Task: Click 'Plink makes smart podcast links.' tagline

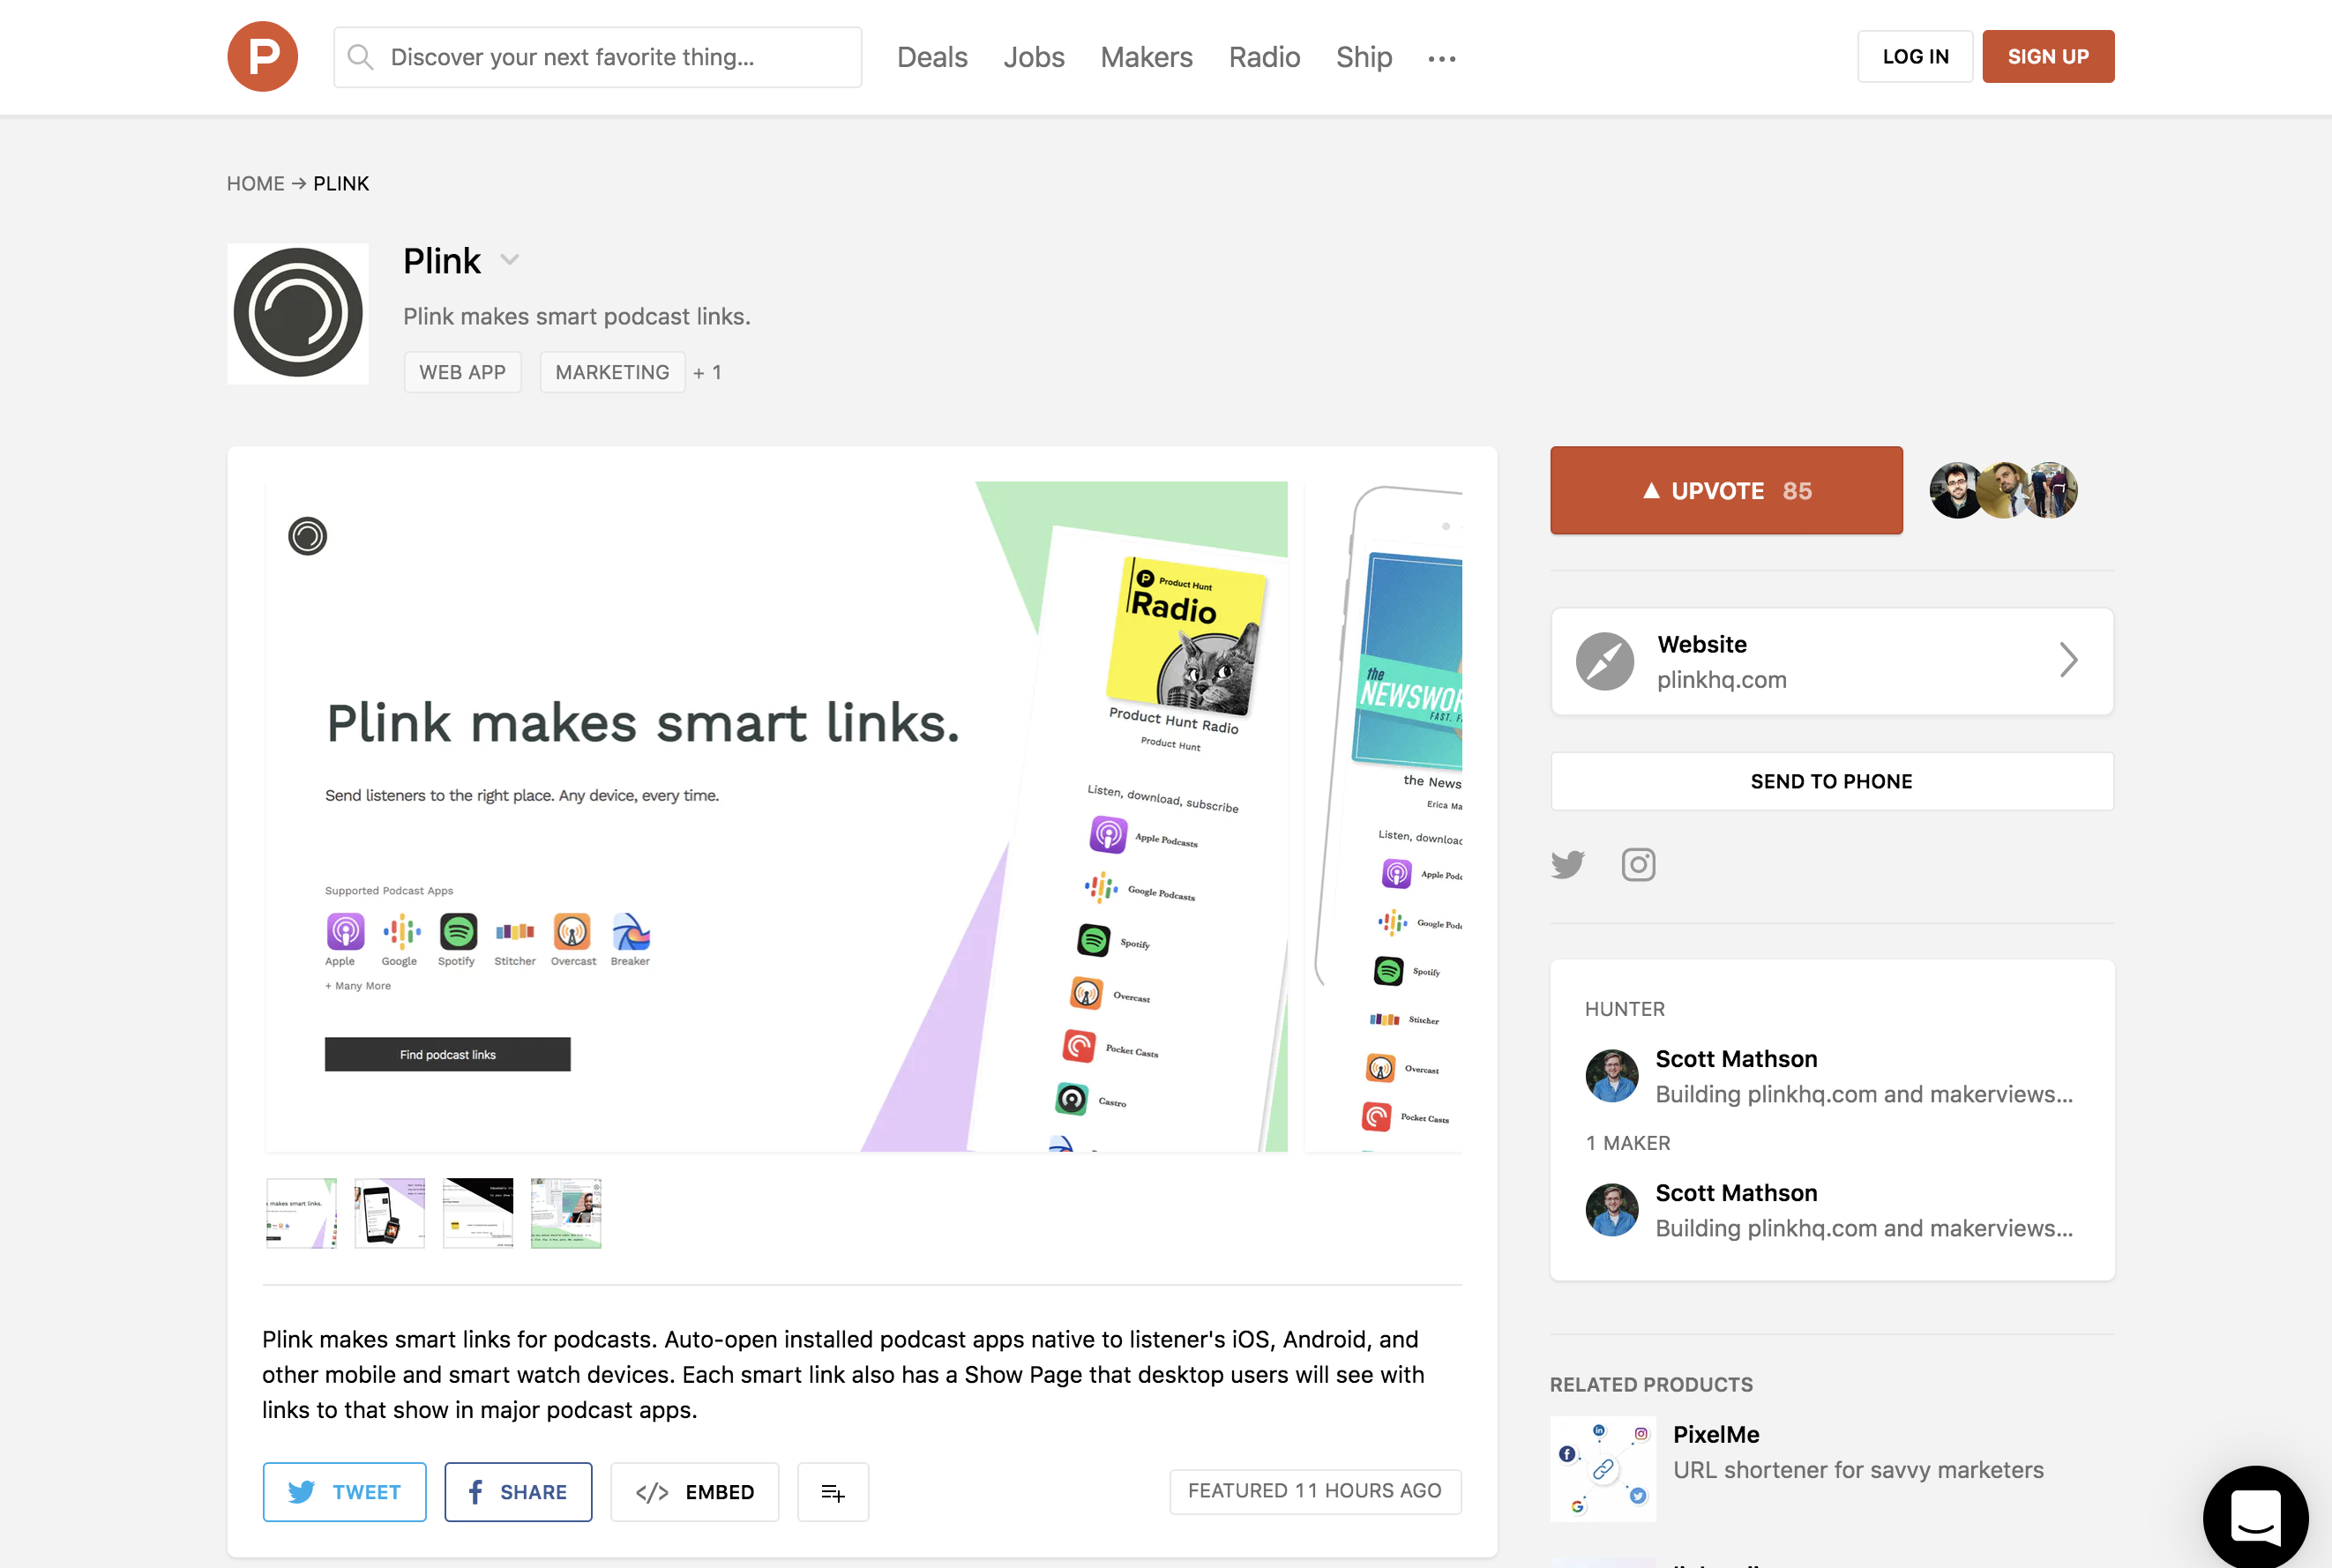Action: 576,317
